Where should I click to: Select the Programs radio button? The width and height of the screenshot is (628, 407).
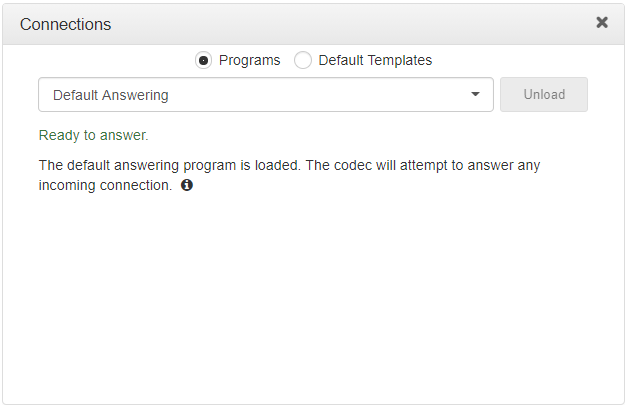(204, 60)
